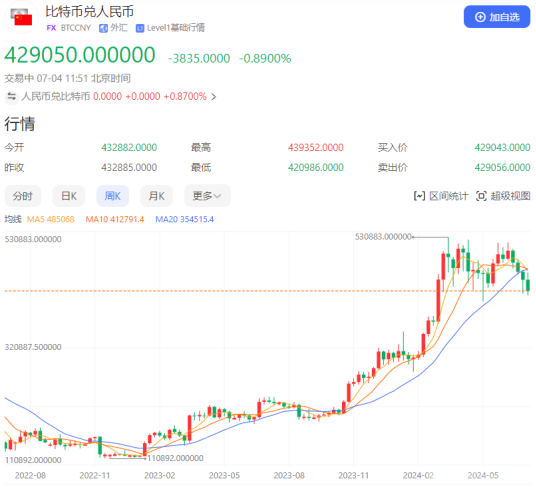The width and height of the screenshot is (536, 489).
Task: Click the 2022-11 date axis label
Action: point(95,476)
